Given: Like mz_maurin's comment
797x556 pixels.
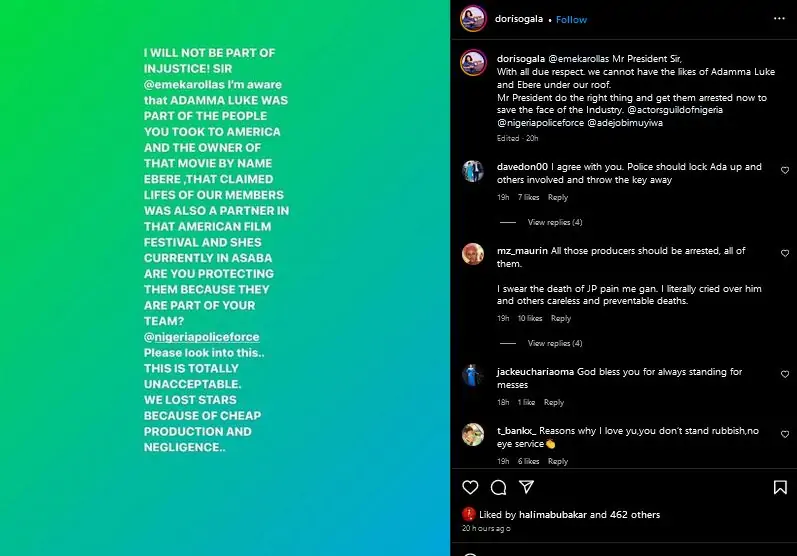Looking at the screenshot, I should (x=784, y=255).
